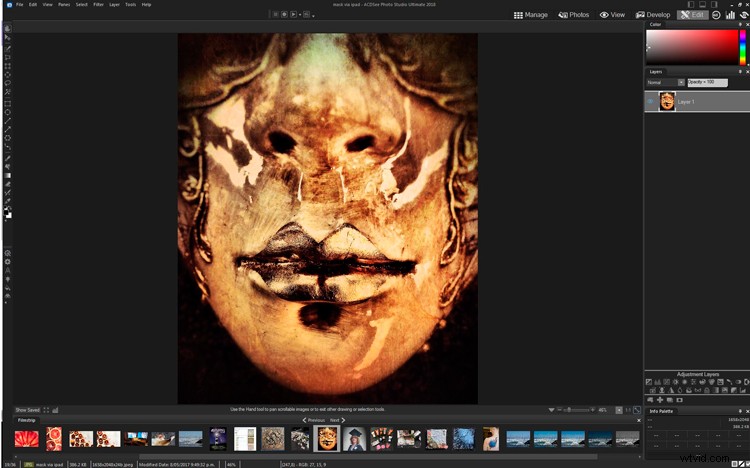Hide Layer 1 using eye icon
The image size is (750, 468).
650,102
